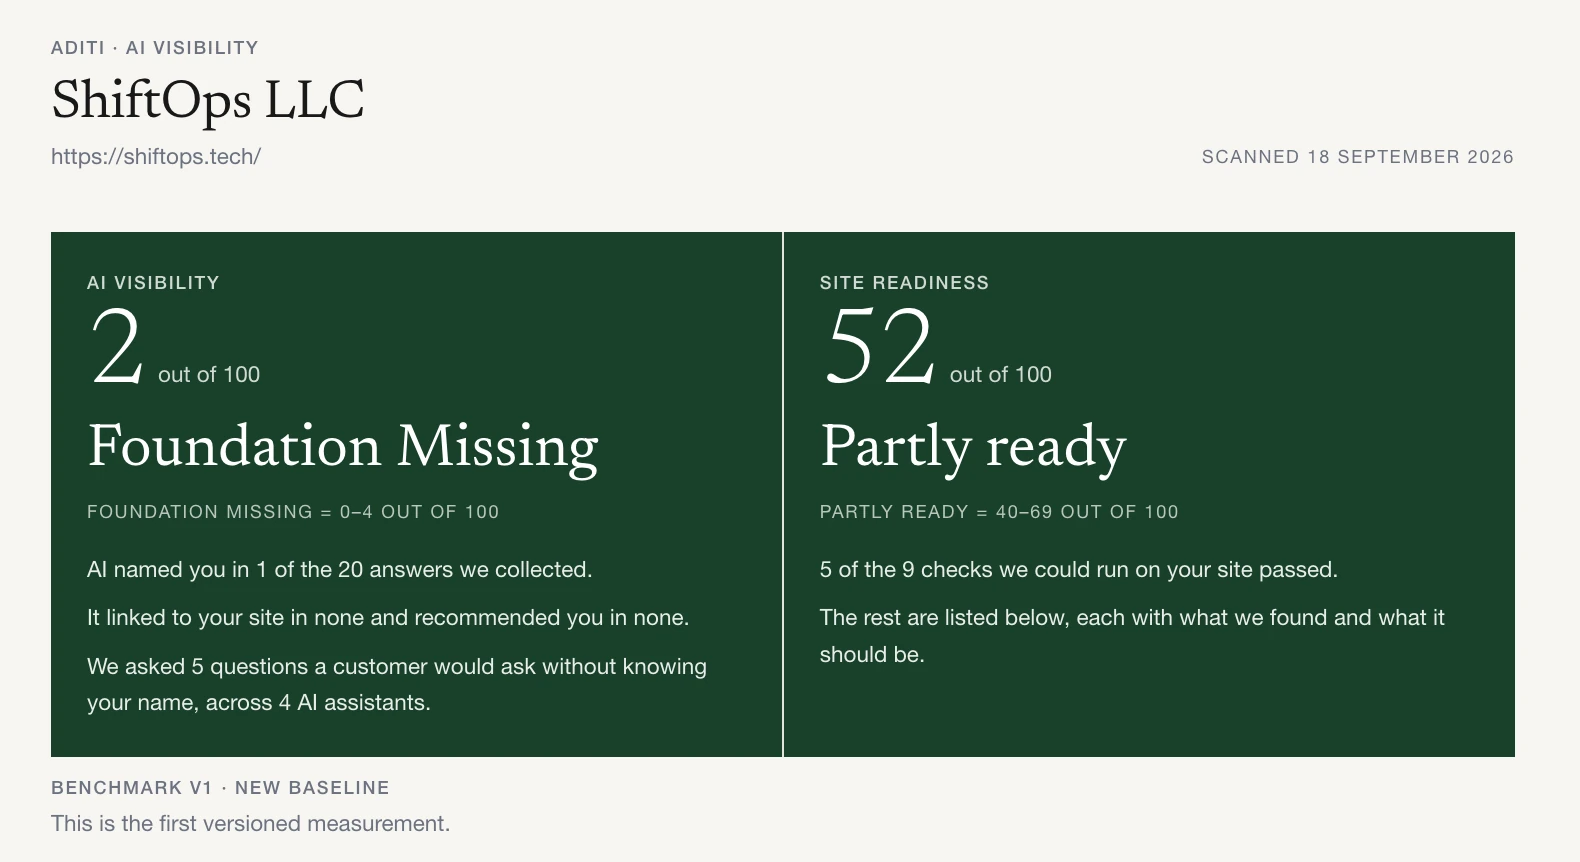The height and width of the screenshot is (862, 1580).
Task: Click 'We asked 5 questions a customer' paragraph
Action: 397,684
